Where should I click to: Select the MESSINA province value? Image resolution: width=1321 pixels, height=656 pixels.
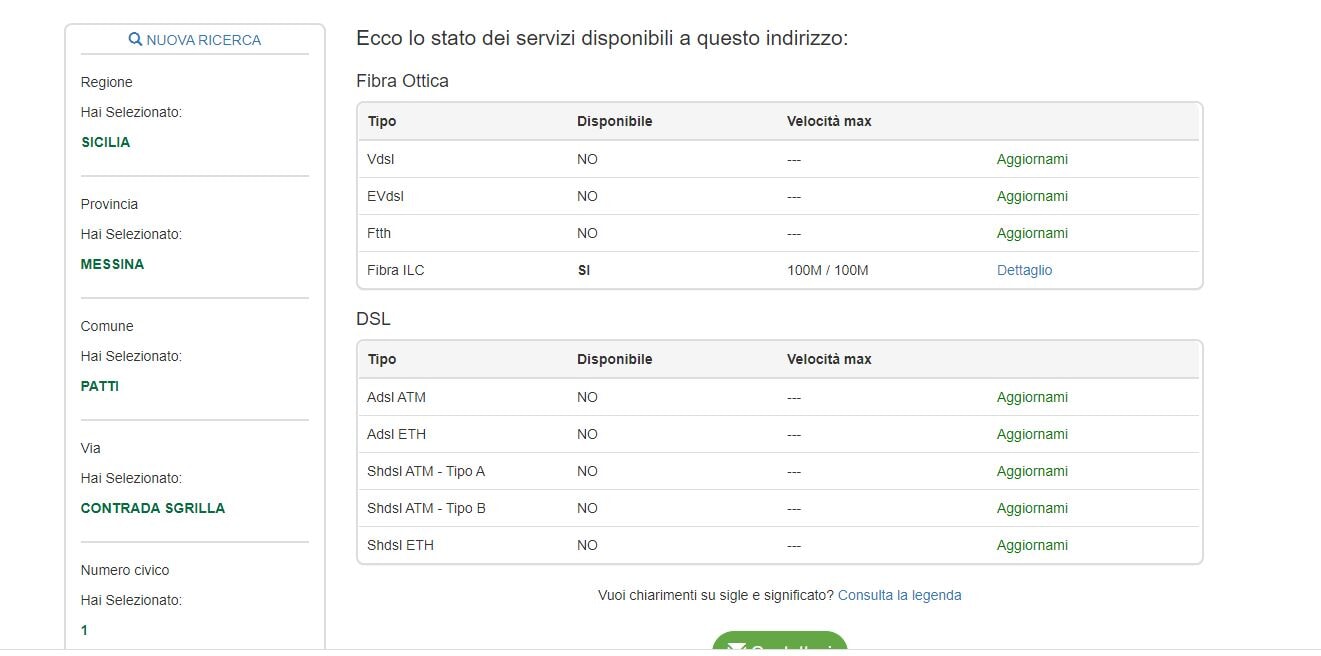(112, 264)
